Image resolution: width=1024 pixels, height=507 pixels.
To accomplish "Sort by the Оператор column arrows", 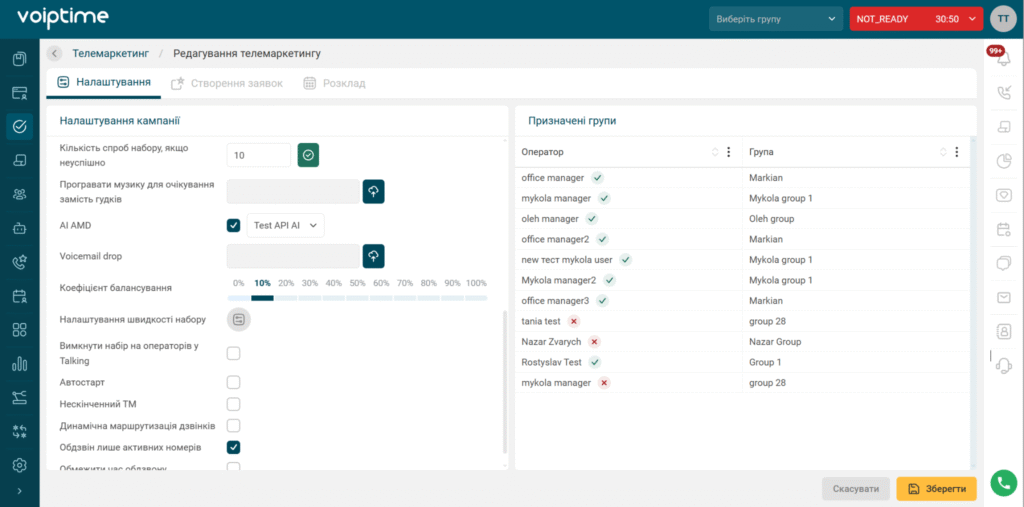I will click(714, 152).
